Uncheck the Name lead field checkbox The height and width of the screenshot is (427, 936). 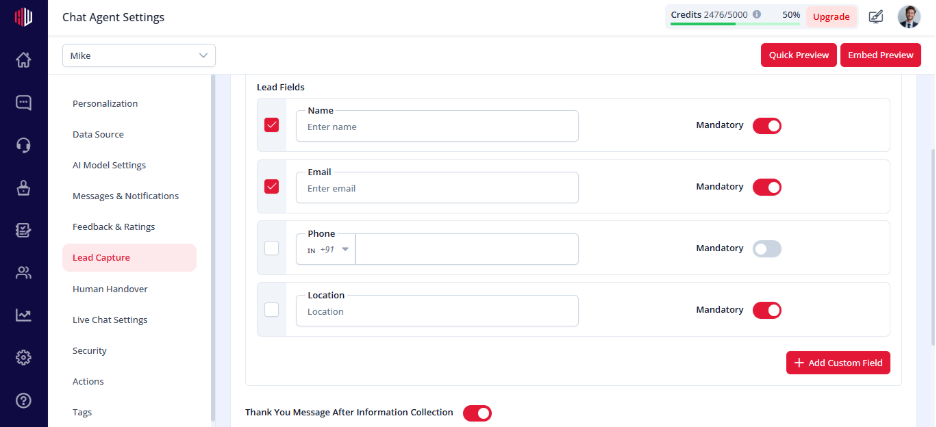[x=272, y=125]
